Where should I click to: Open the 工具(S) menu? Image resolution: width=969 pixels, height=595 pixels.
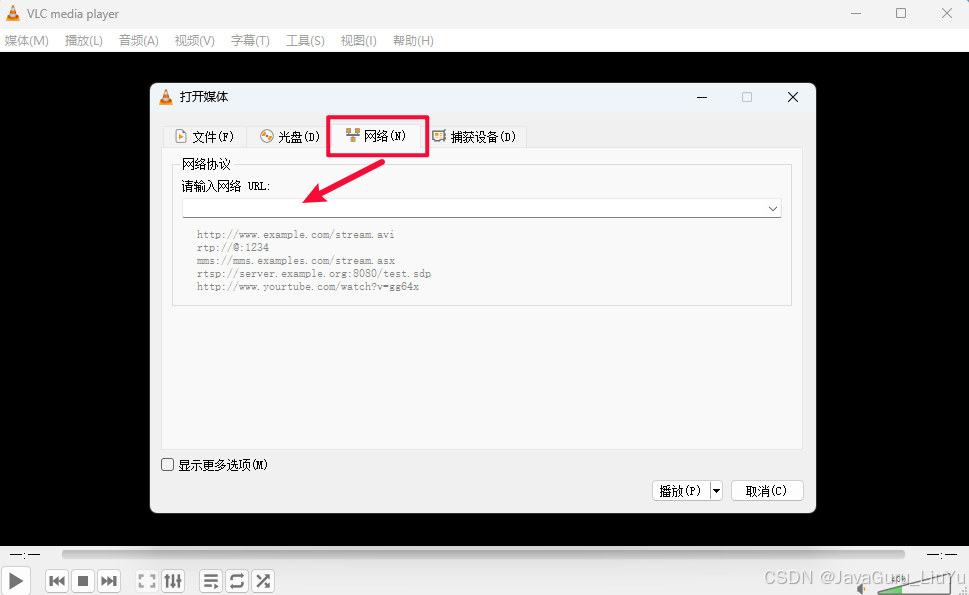pos(305,41)
